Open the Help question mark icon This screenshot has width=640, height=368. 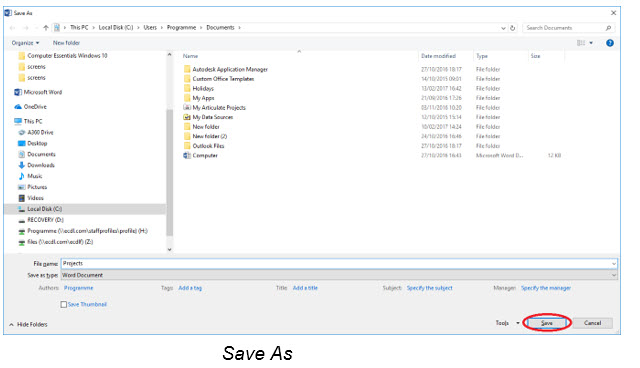pos(610,43)
